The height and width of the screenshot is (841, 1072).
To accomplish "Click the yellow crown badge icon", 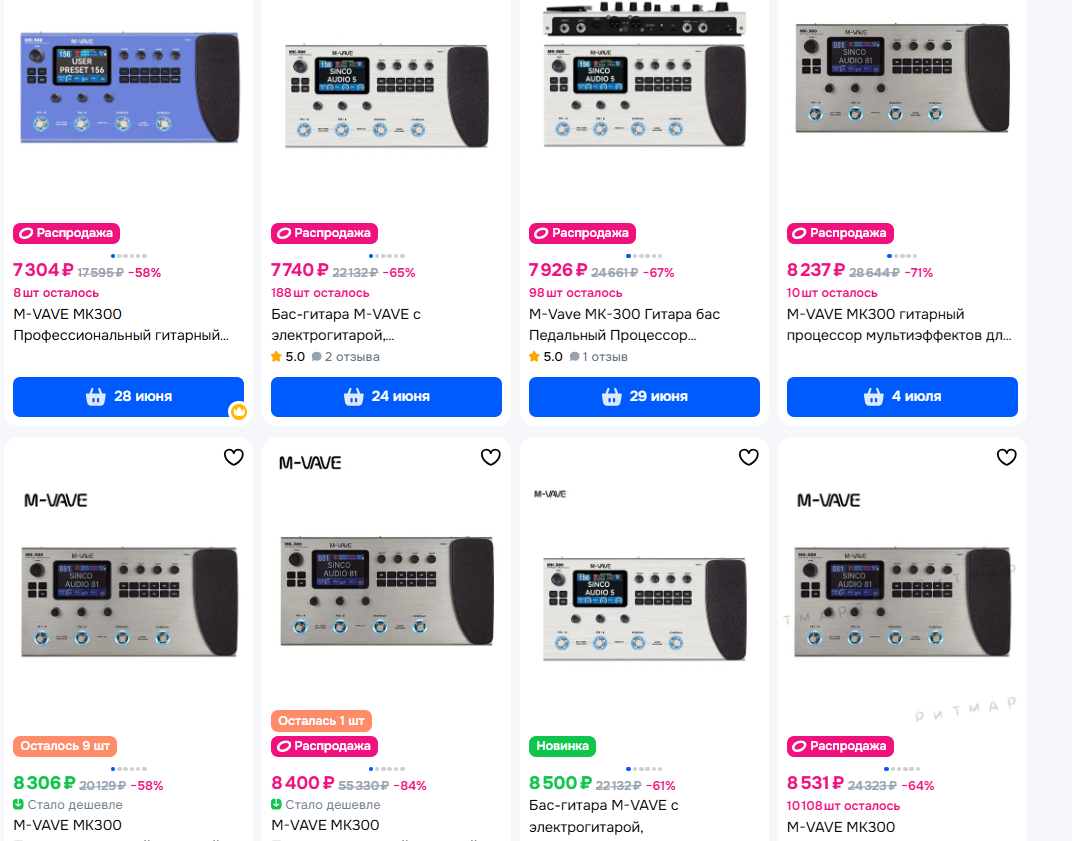I will coord(238,411).
